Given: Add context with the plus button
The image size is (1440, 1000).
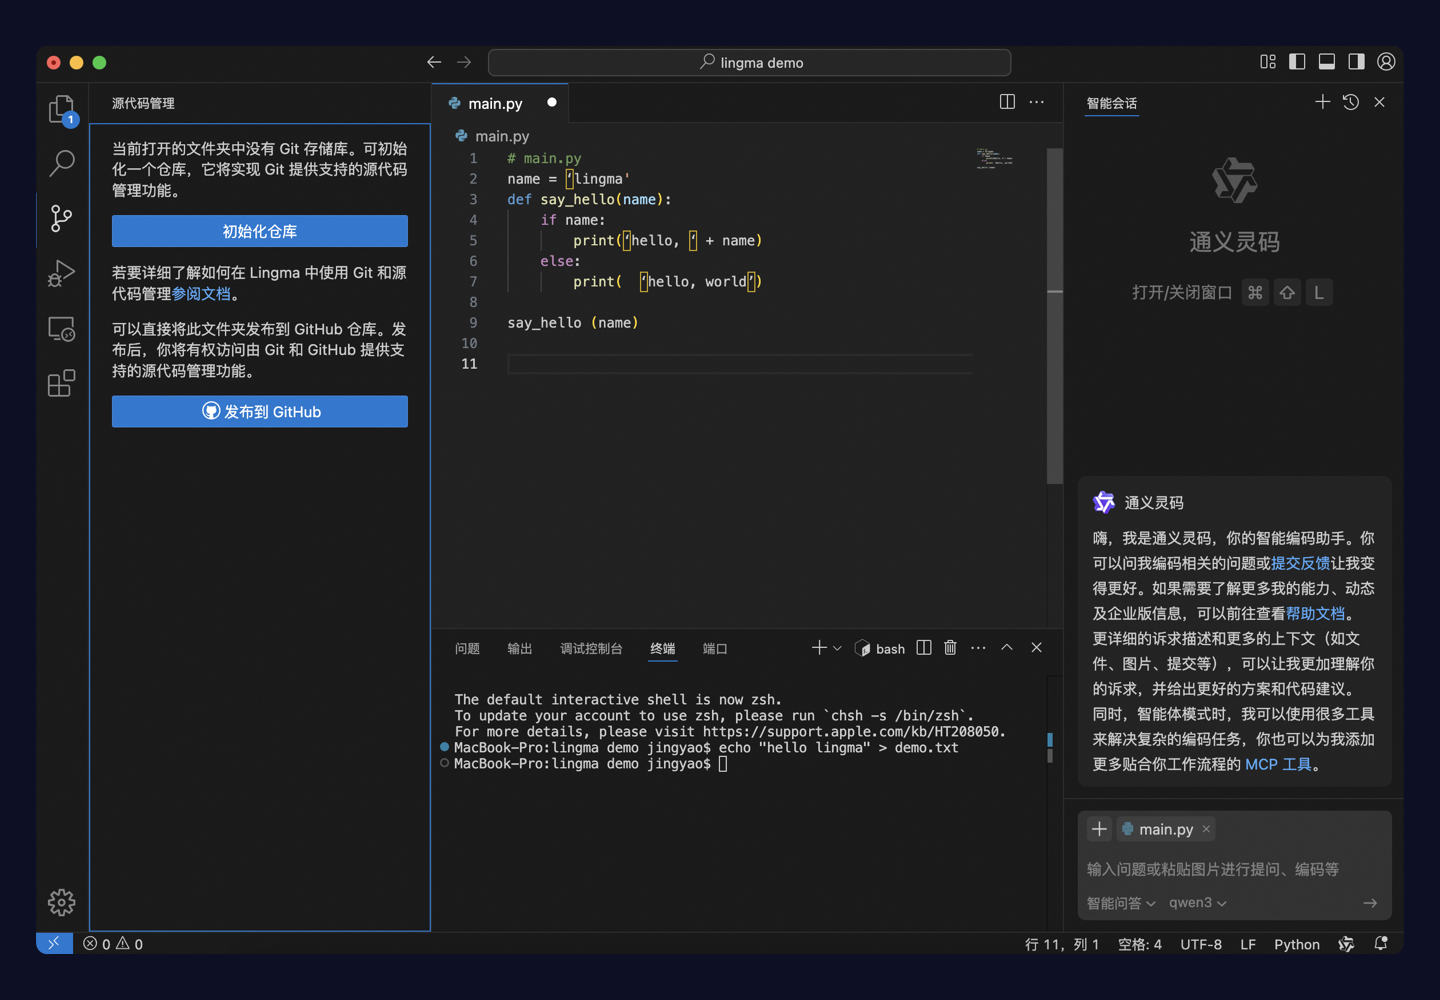Looking at the screenshot, I should pyautogui.click(x=1099, y=829).
